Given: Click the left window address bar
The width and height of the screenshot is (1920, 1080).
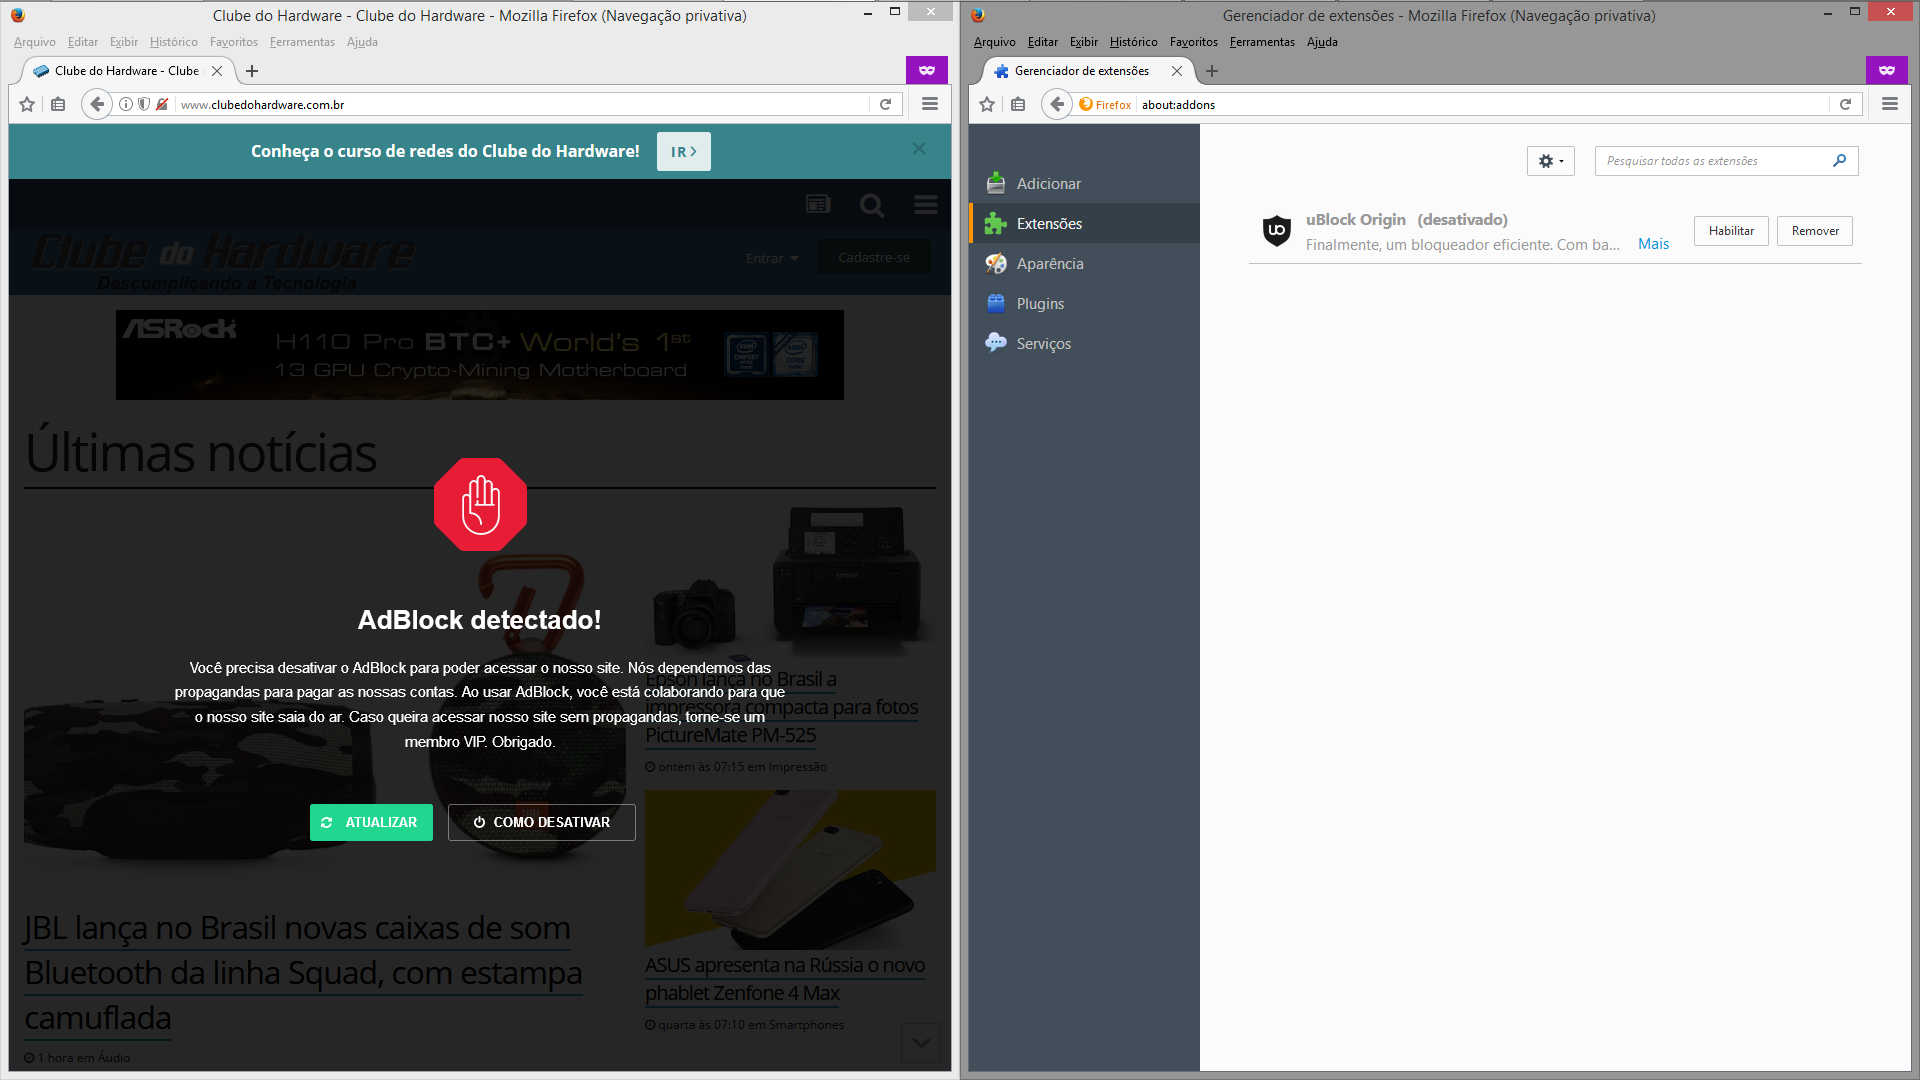Looking at the screenshot, I should coord(522,104).
